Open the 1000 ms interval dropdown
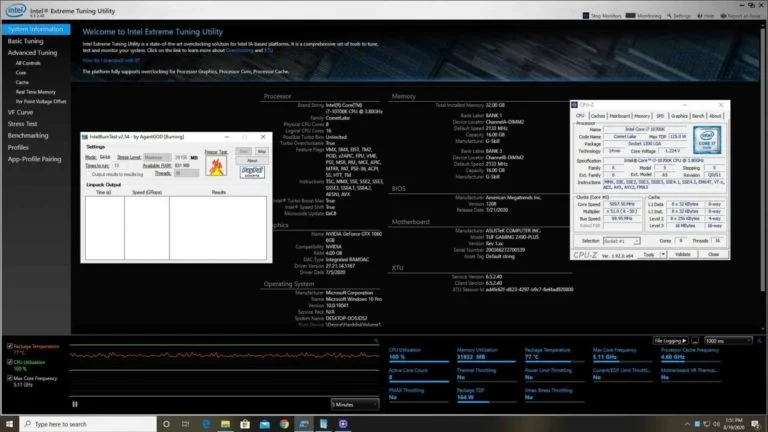This screenshot has width=768, height=432. [x=728, y=340]
